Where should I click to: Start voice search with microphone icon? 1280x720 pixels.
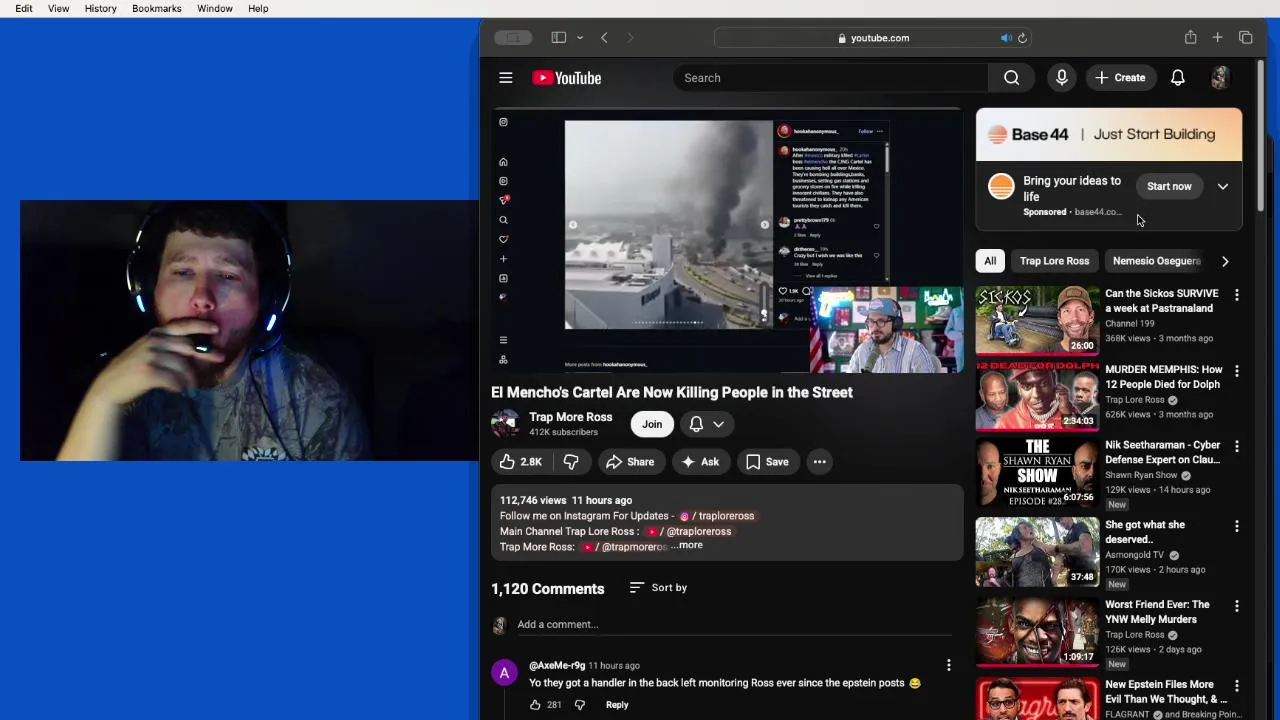click(x=1062, y=78)
